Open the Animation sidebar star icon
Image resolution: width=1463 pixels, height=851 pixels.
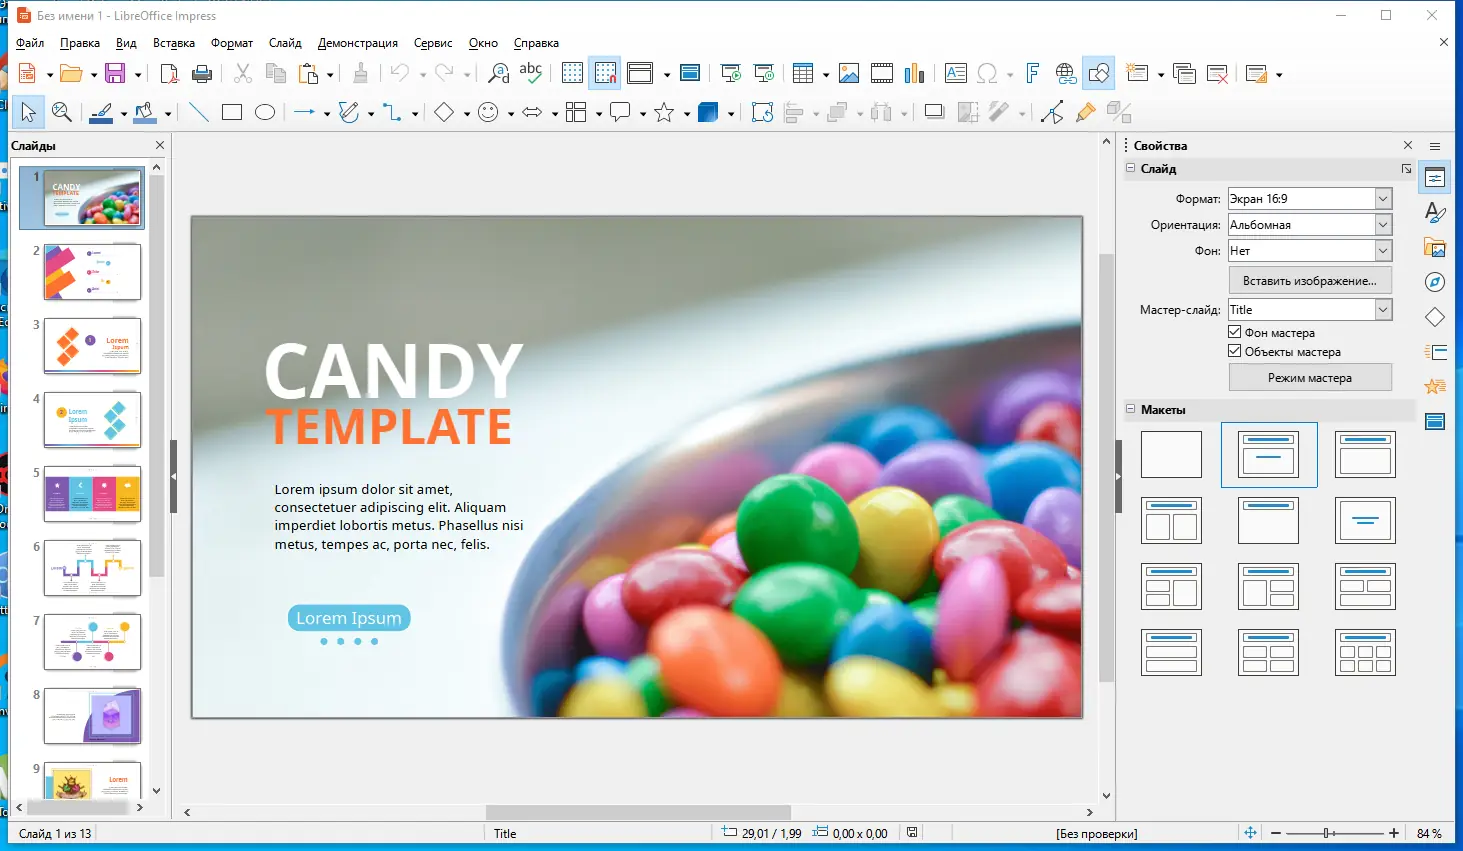[x=1435, y=386]
